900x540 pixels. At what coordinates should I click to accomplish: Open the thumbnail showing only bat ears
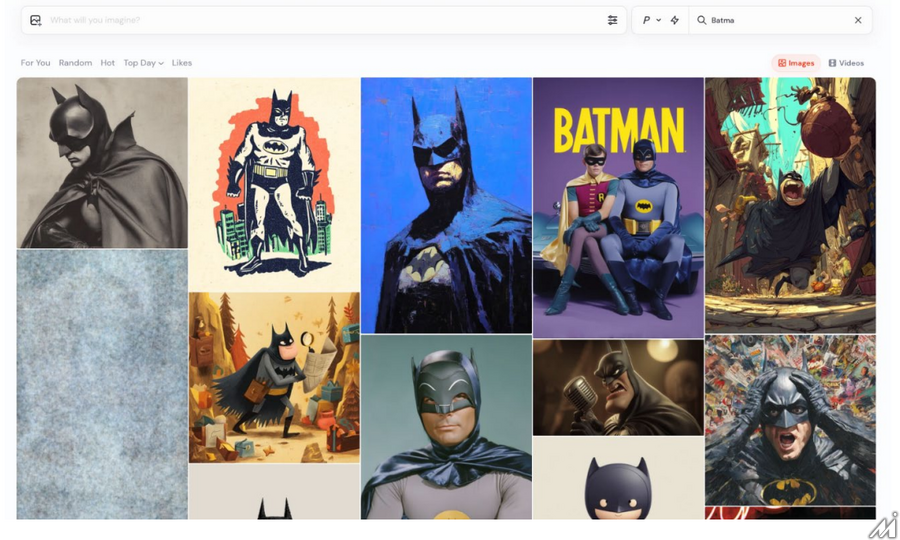click(x=274, y=492)
